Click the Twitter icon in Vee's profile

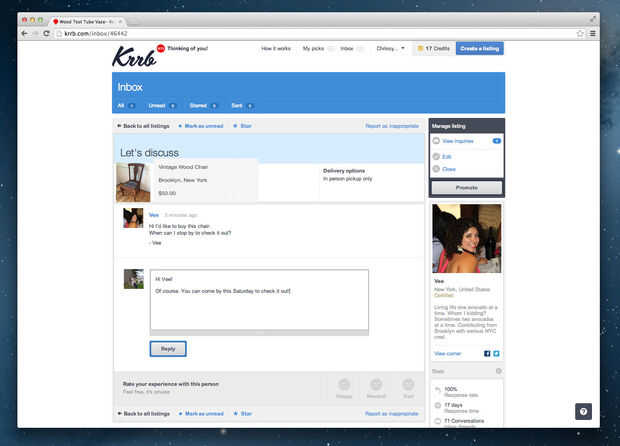(496, 353)
